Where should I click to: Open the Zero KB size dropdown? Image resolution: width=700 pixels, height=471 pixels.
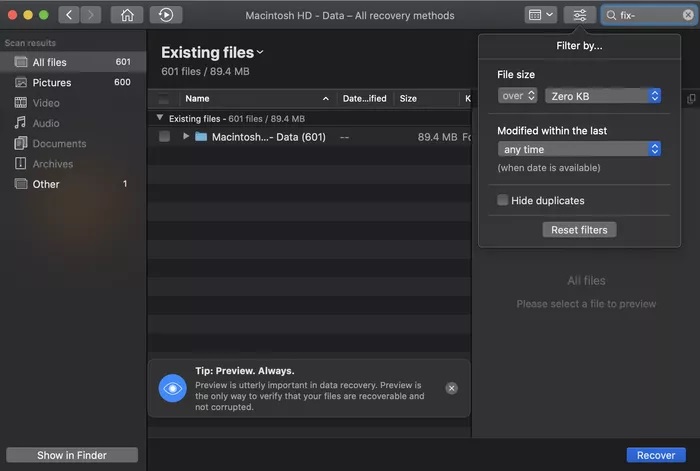coord(603,96)
